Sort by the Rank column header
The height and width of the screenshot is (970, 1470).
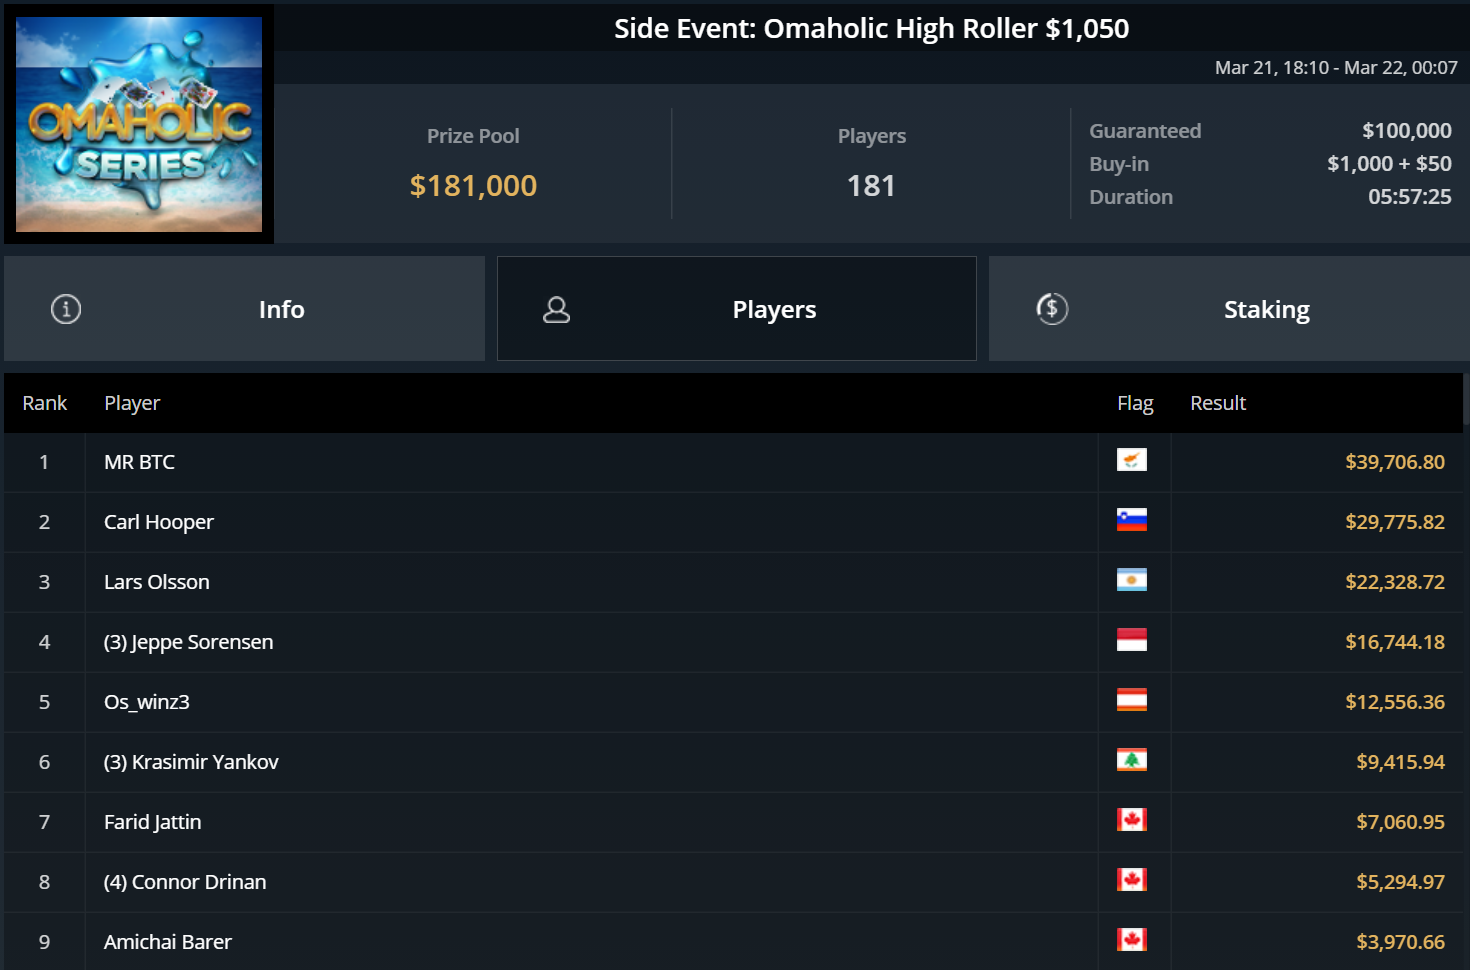click(45, 403)
